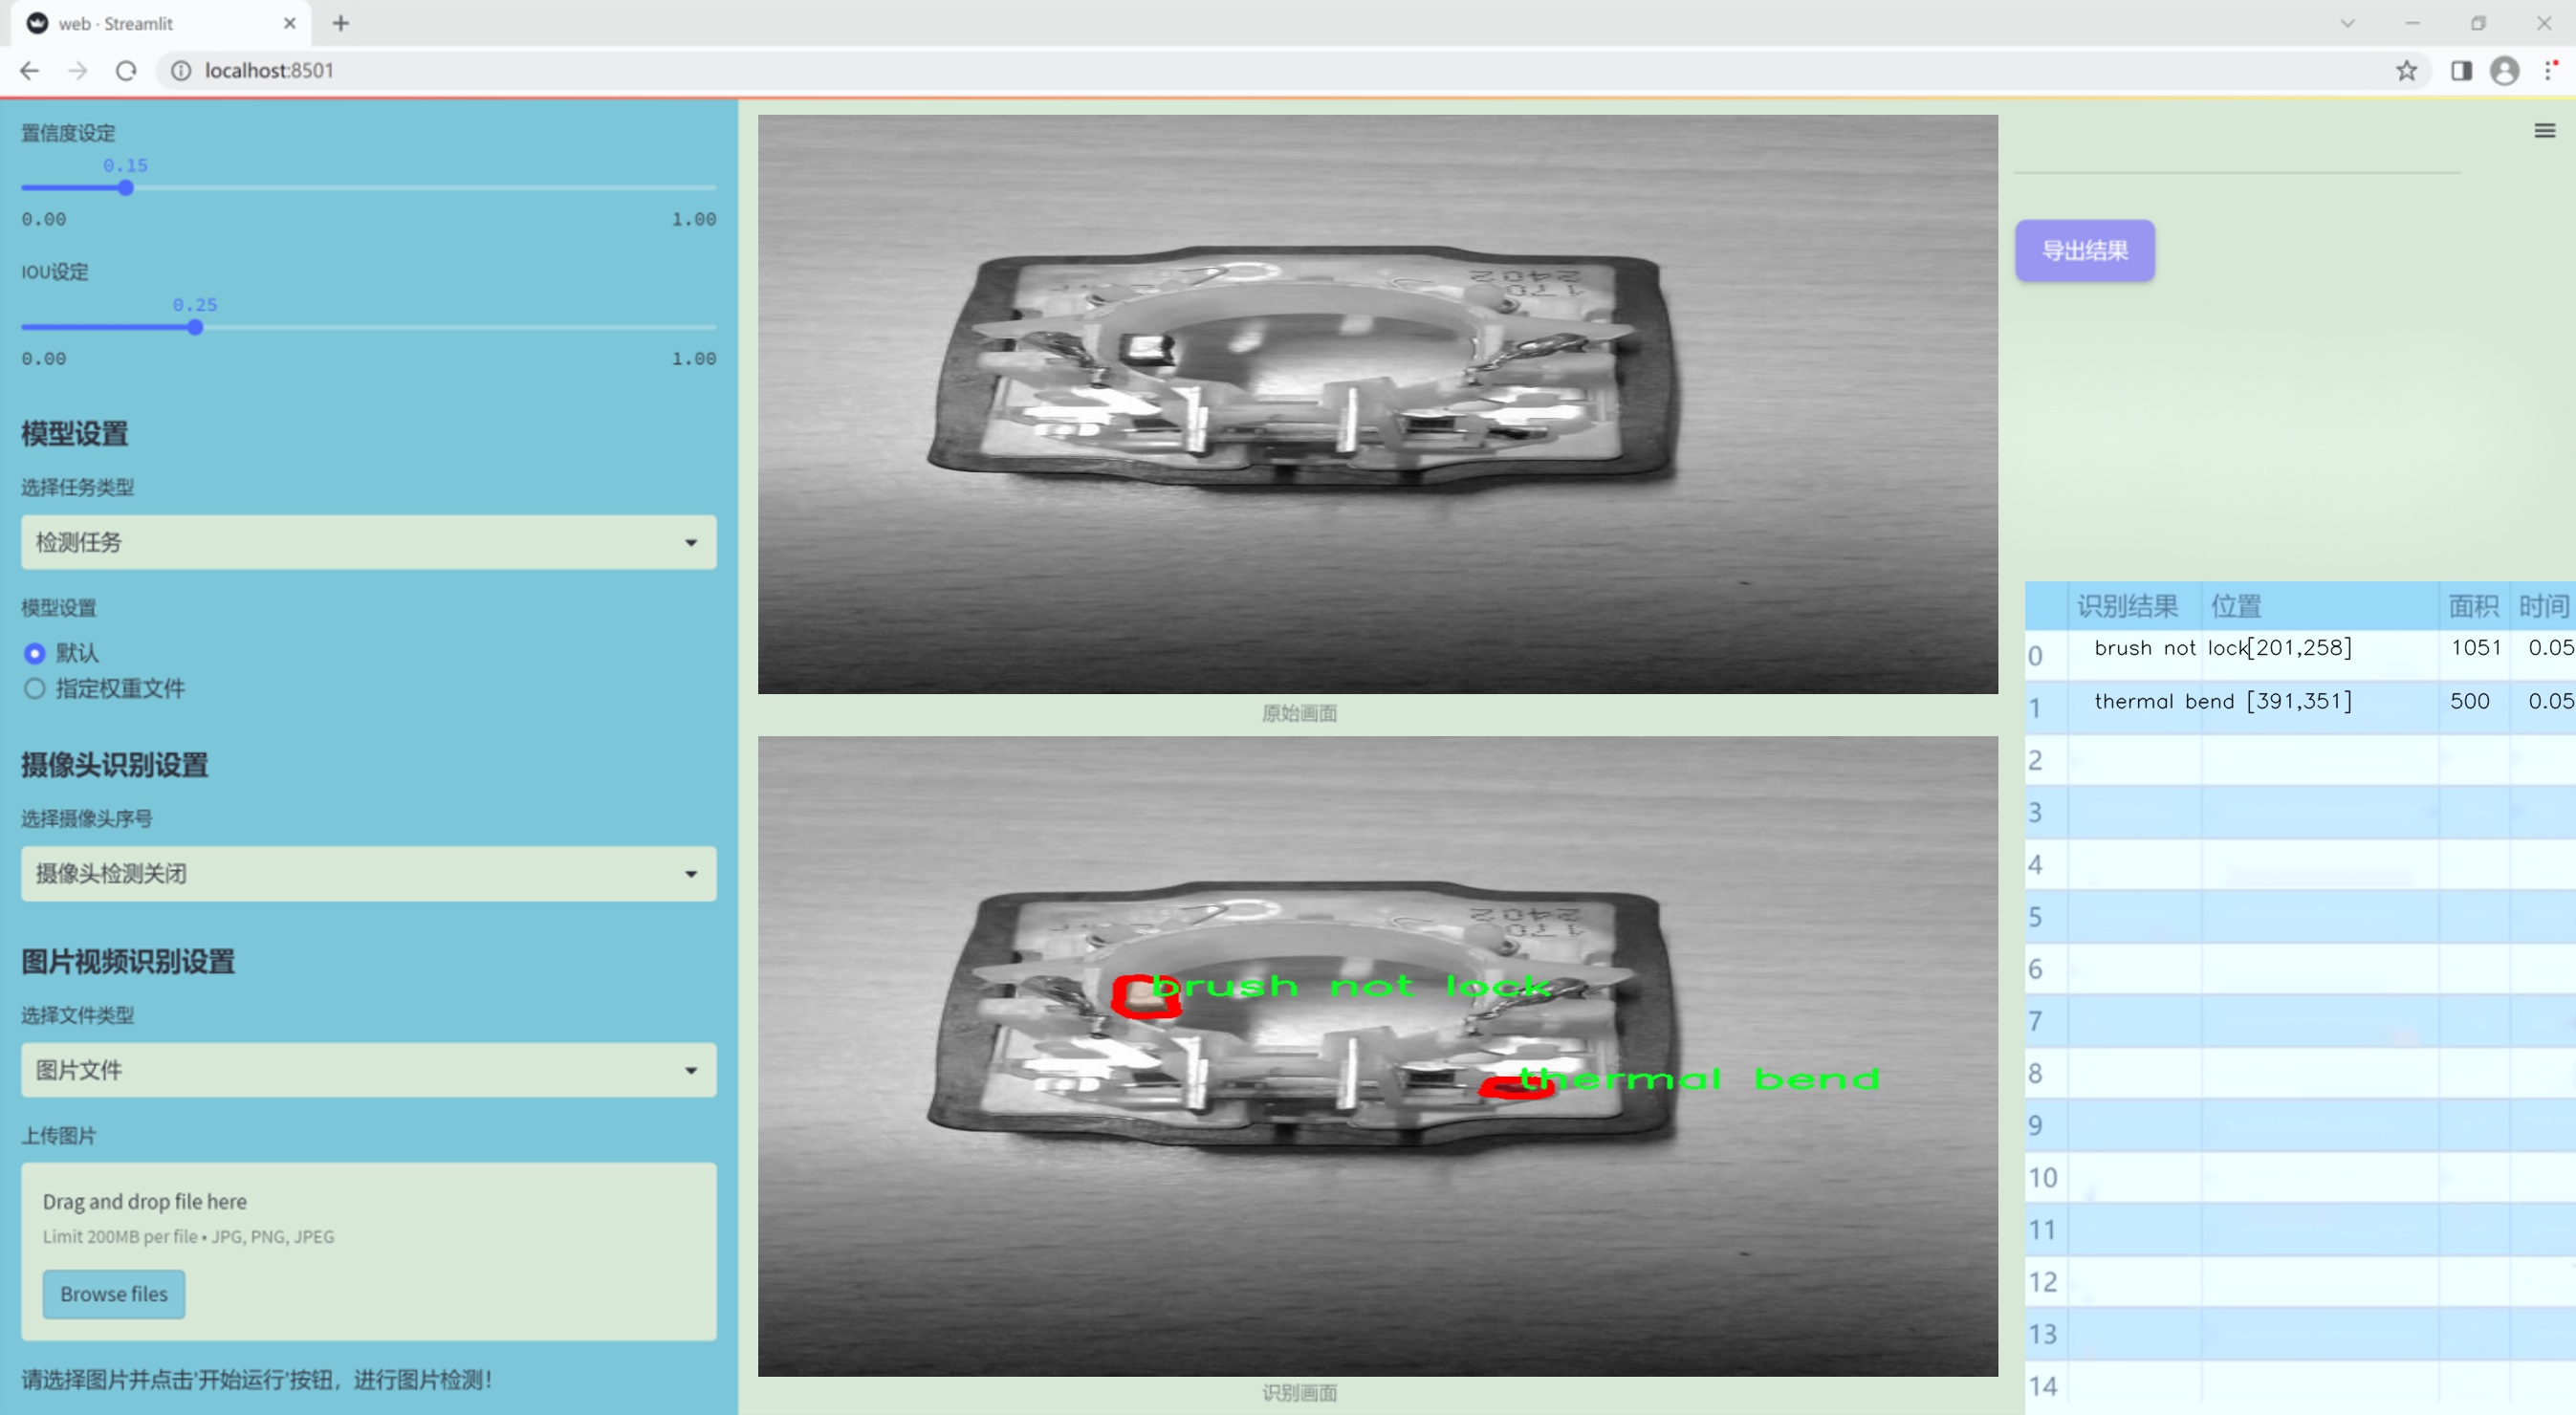Open the Streamlit hamburger menu
2576x1415 pixels.
2544,131
